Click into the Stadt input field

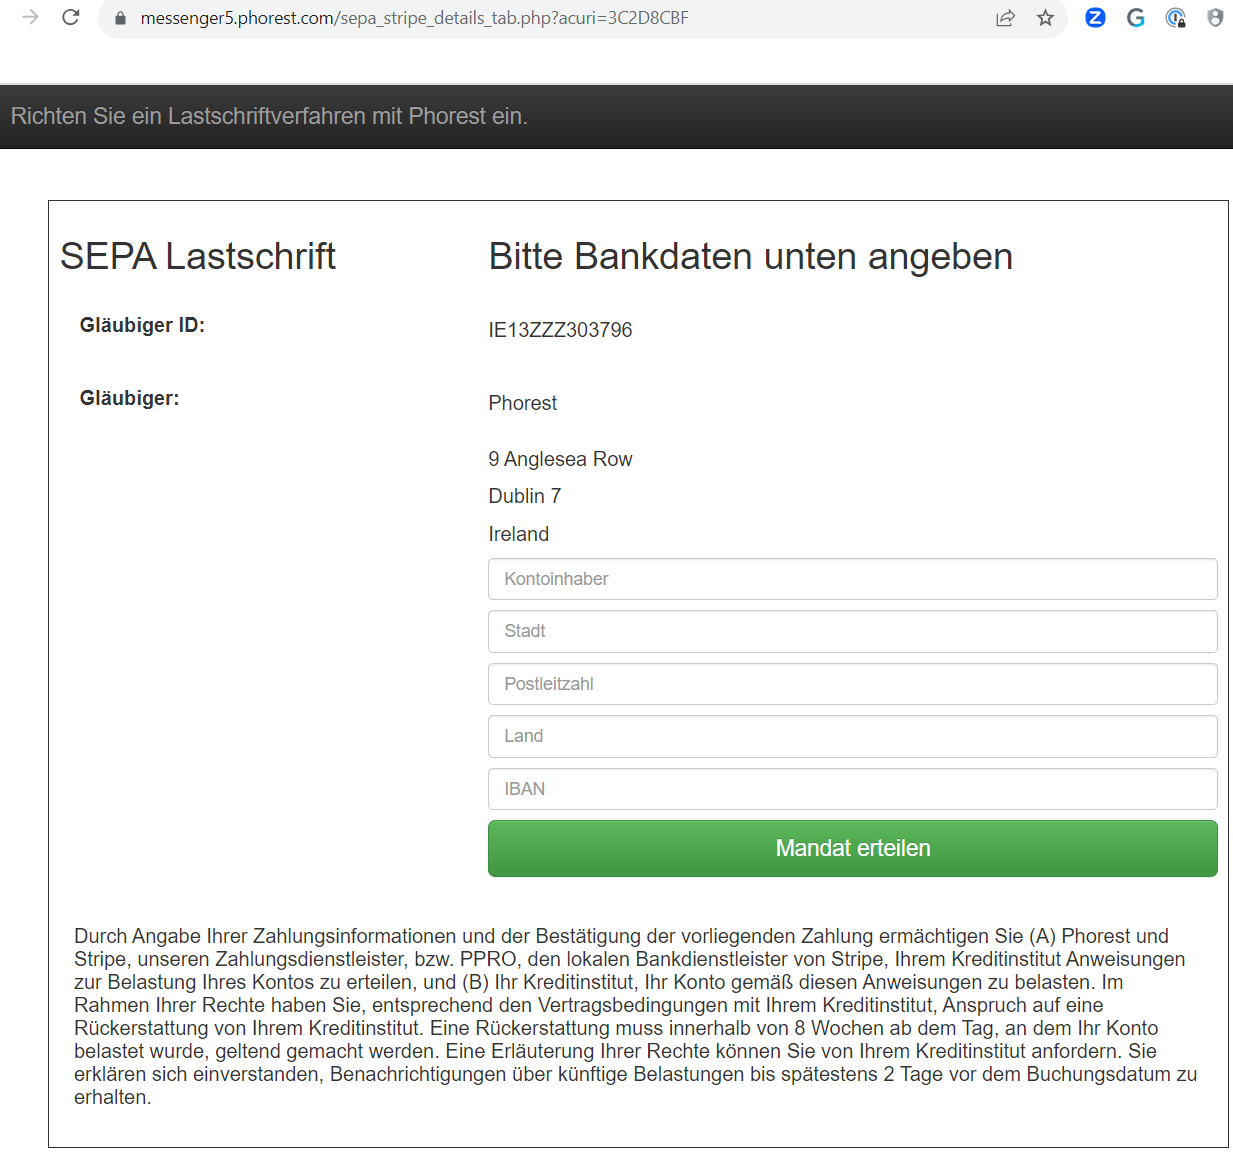coord(852,631)
